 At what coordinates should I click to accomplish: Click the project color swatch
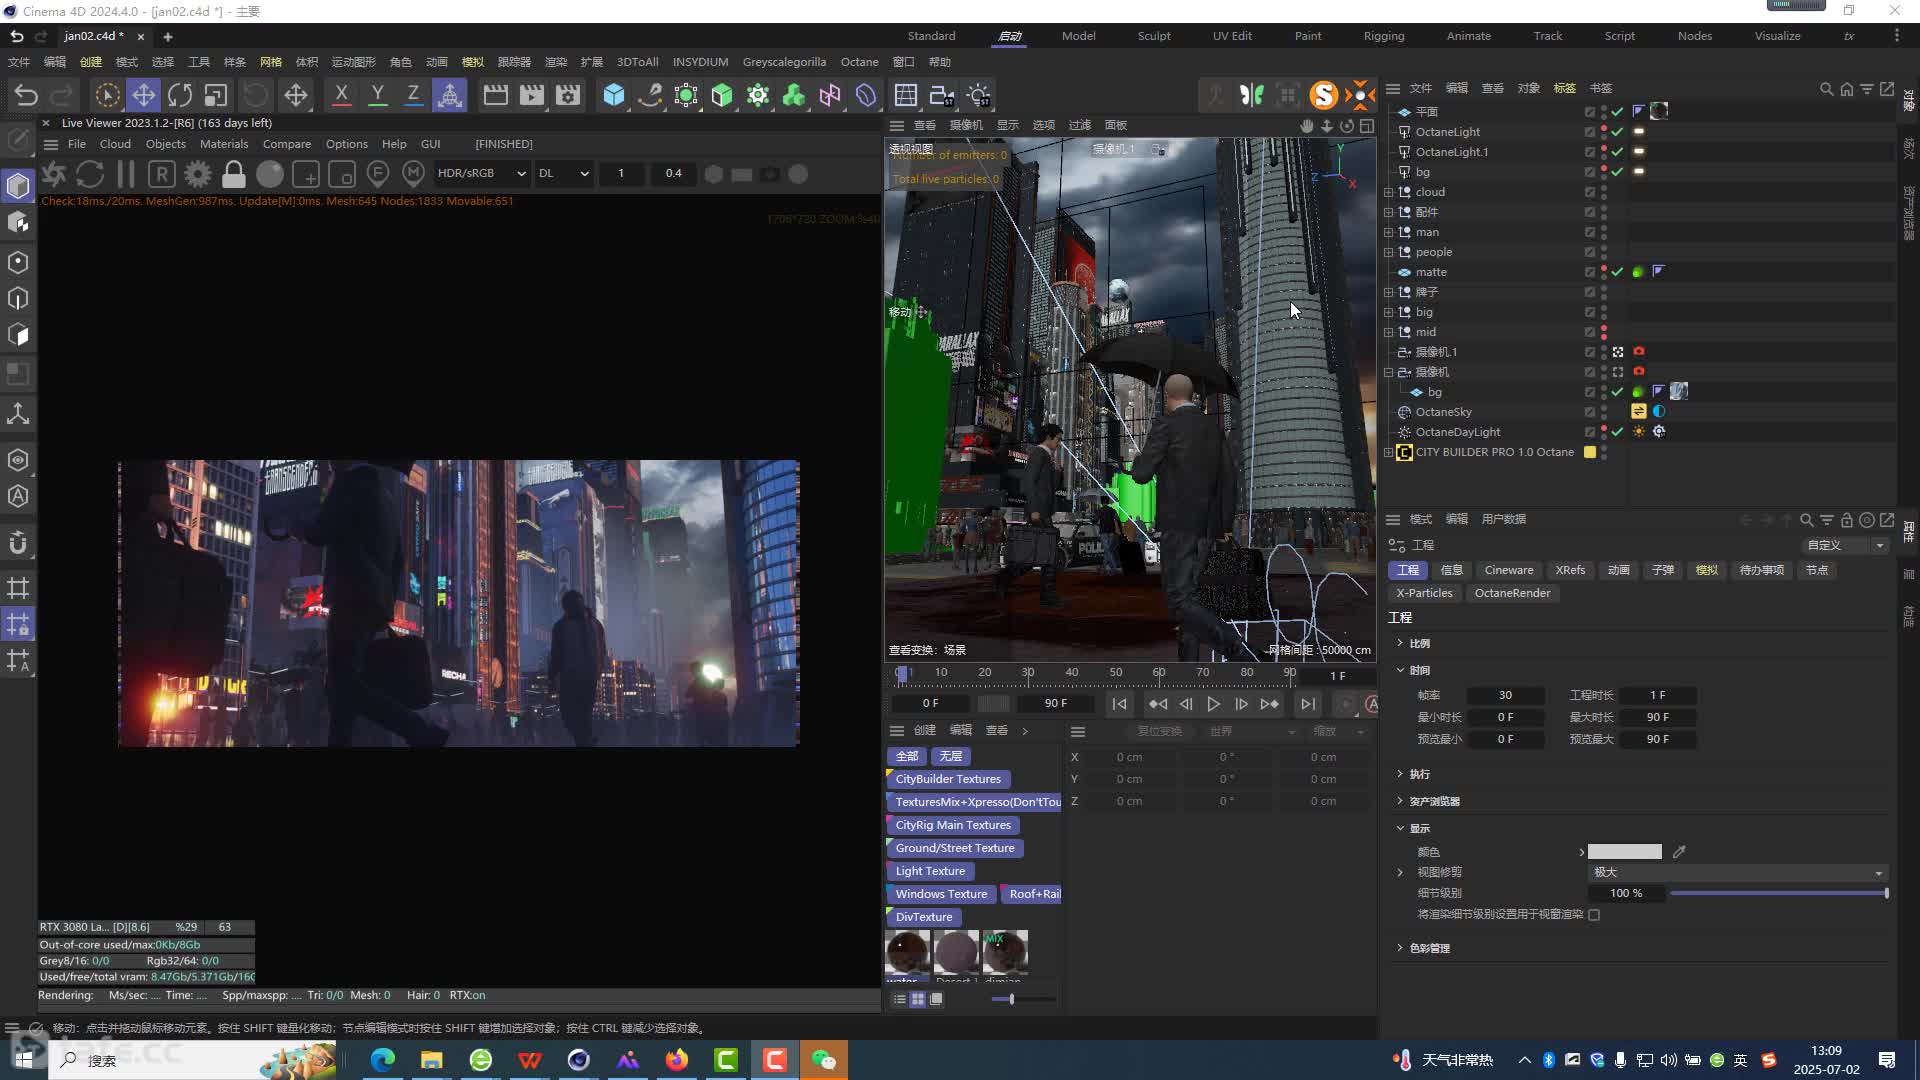[1624, 852]
